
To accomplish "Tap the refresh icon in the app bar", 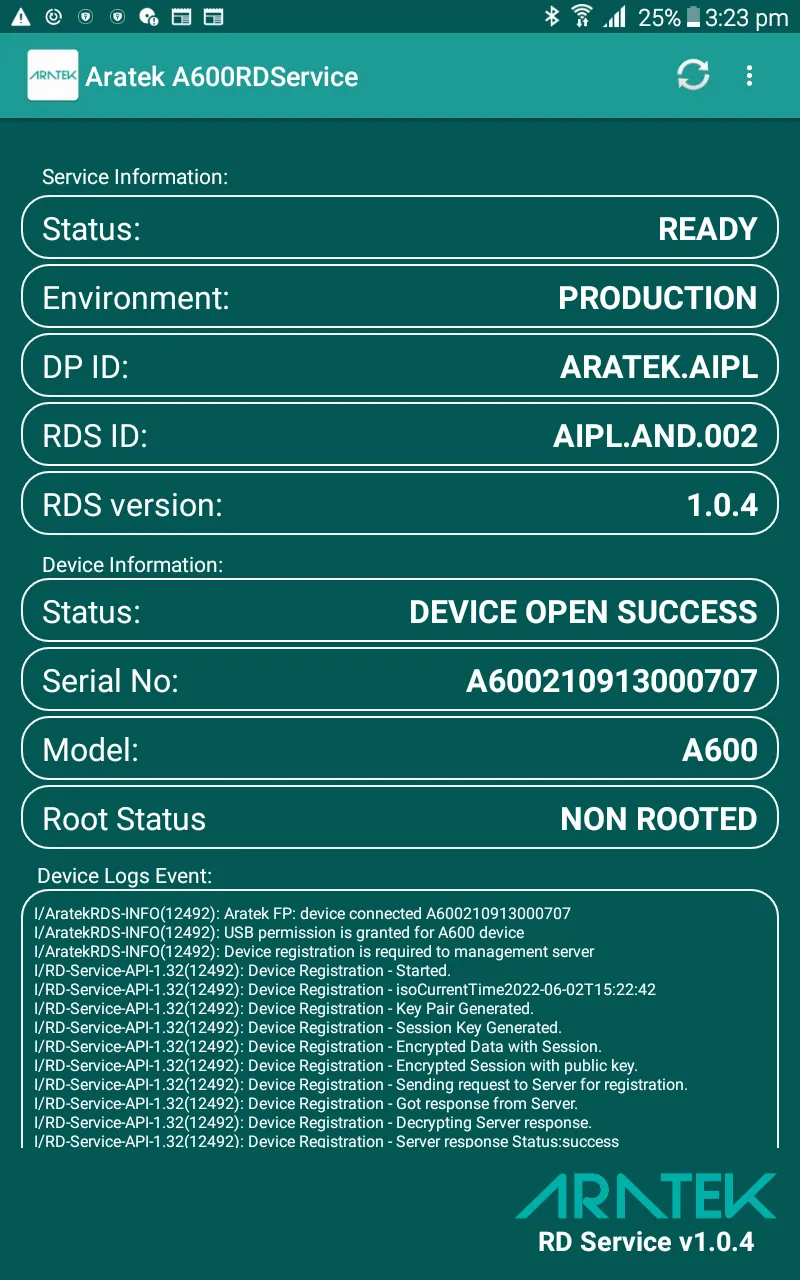I will 693,76.
